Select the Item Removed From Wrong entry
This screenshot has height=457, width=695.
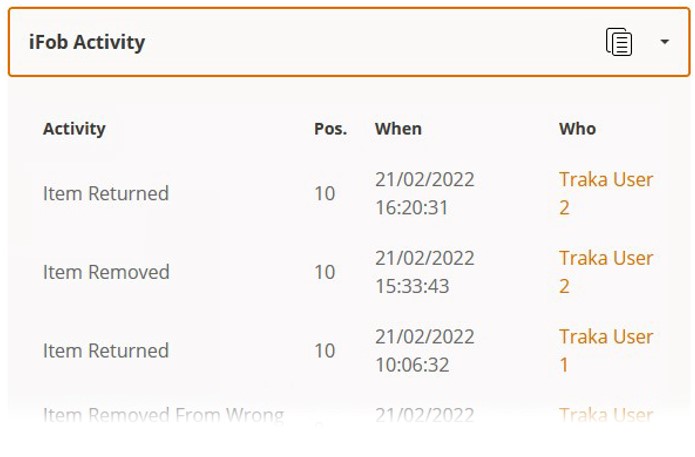click(163, 415)
